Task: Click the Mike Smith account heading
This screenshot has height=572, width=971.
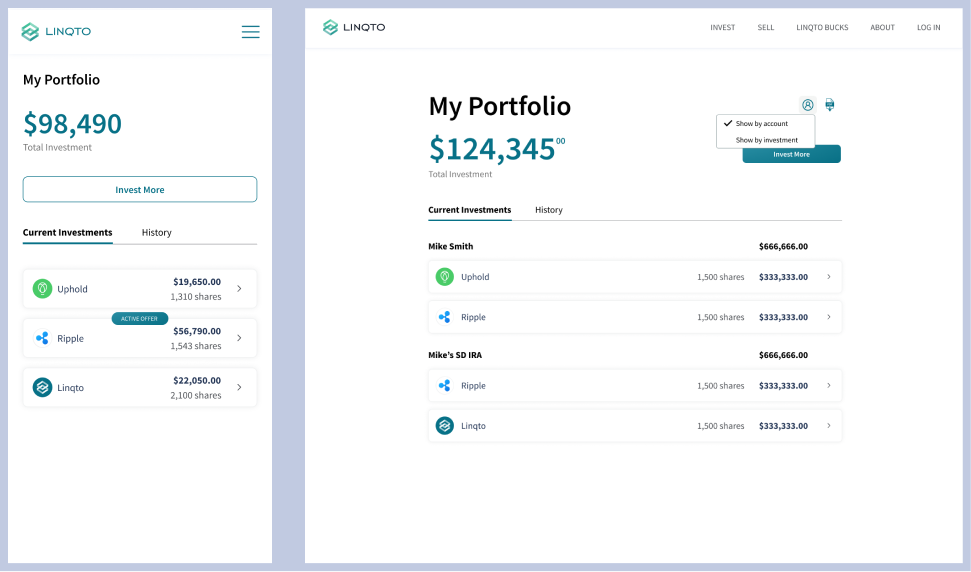Action: tap(450, 246)
